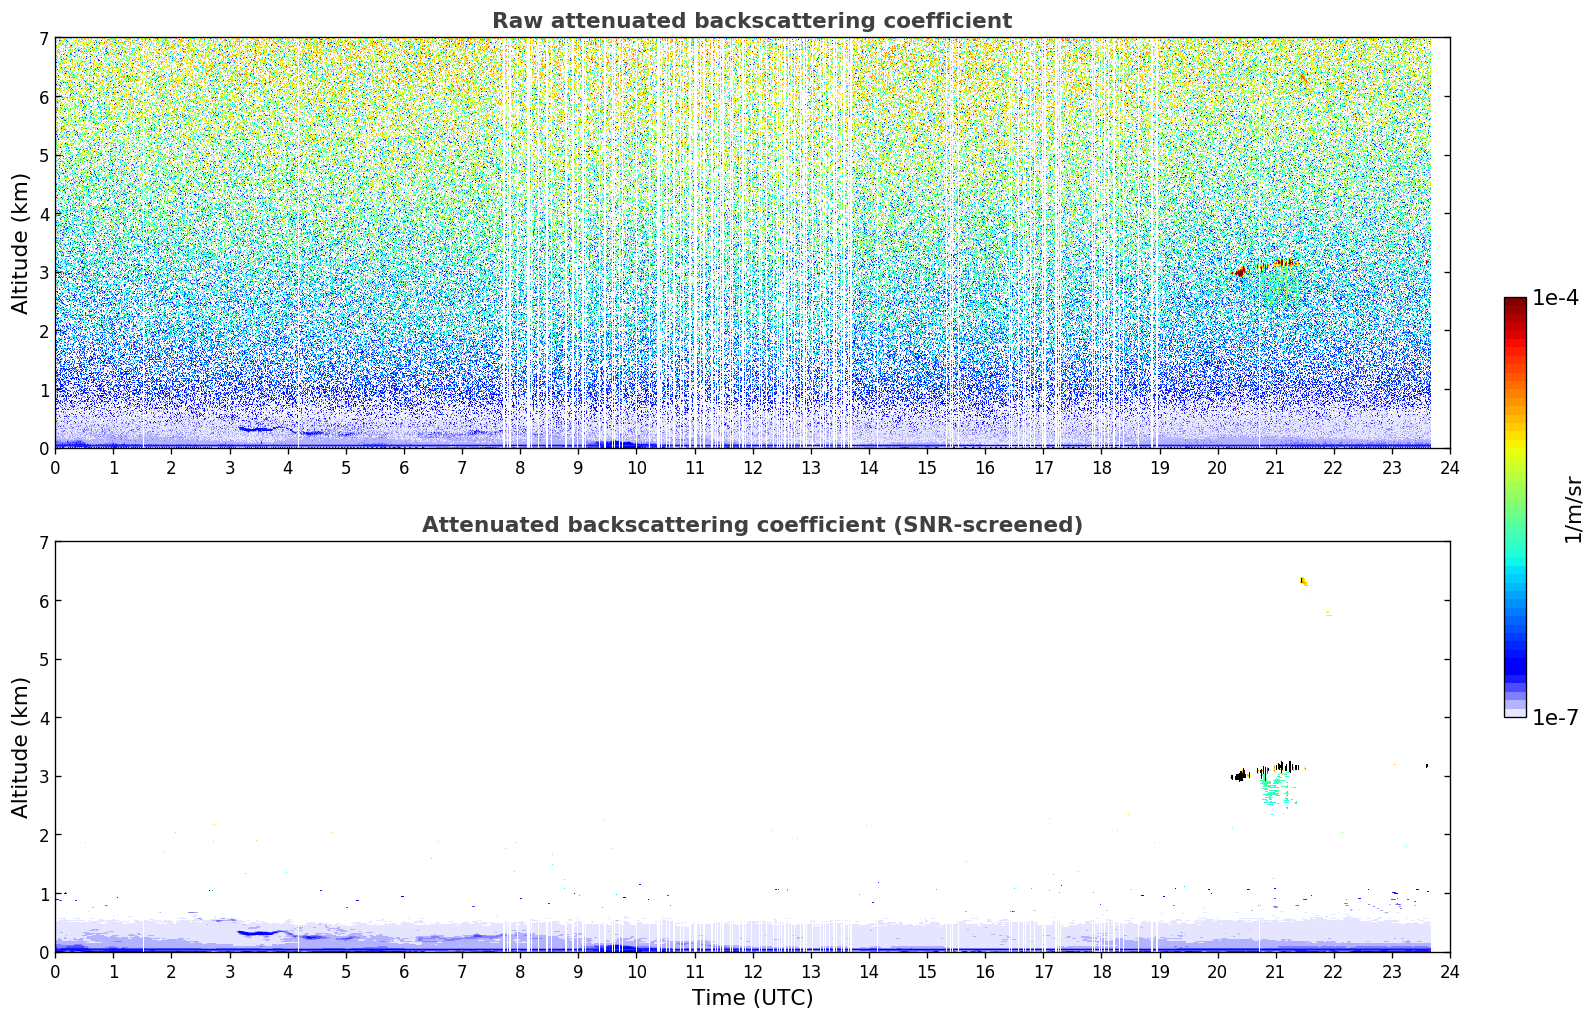Image resolution: width=1595 pixels, height=1020 pixels.
Task: Click the yellow speck near 6.3 km bottom plot
Action: click(1303, 581)
